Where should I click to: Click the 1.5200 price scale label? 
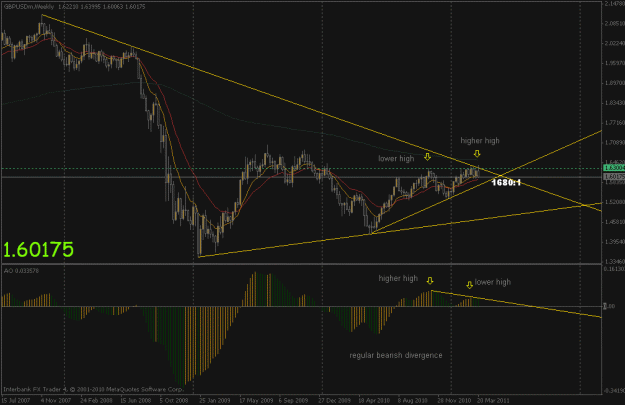coord(614,202)
